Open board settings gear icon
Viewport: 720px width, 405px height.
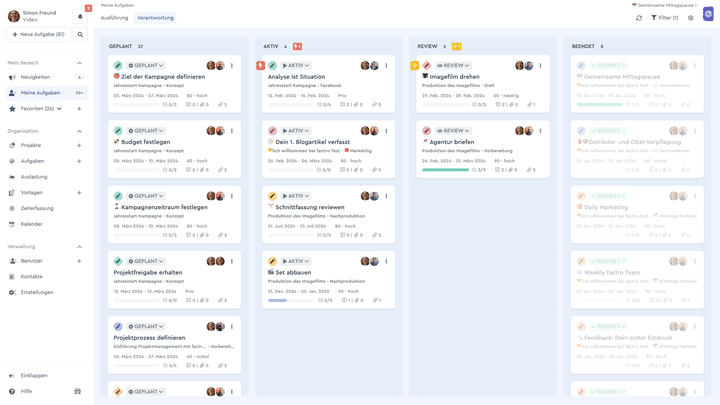[x=691, y=18]
